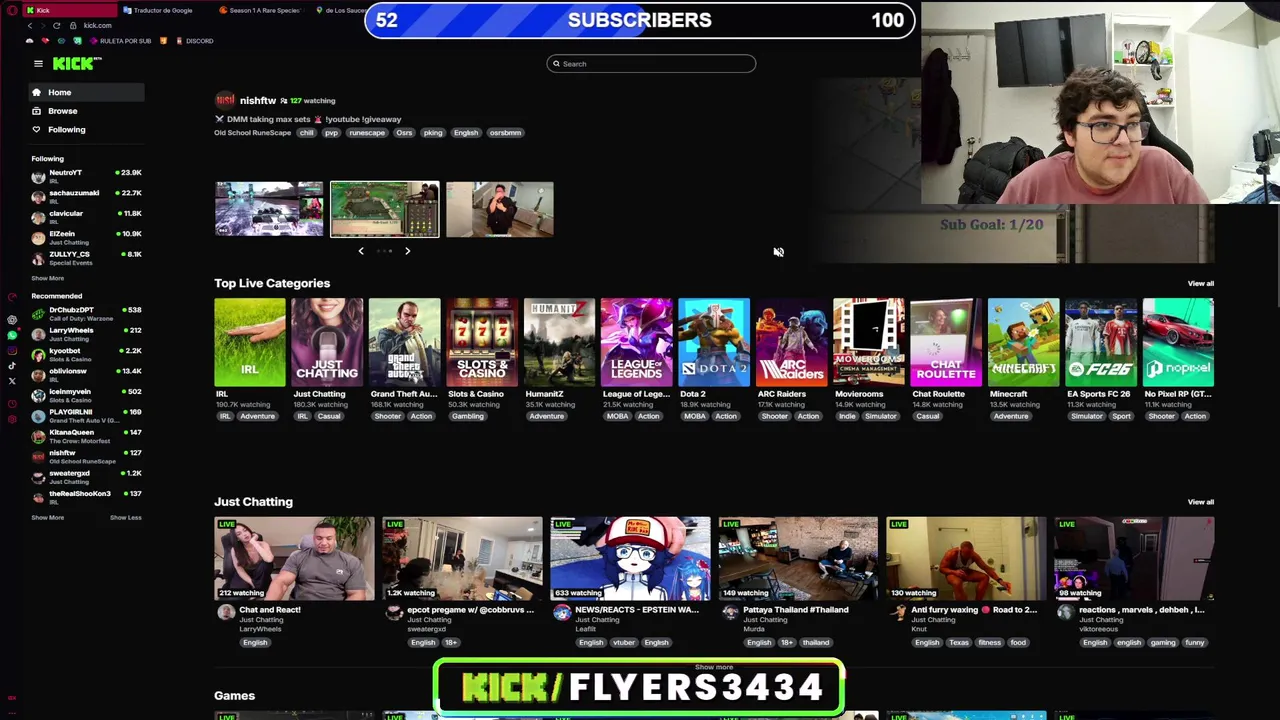The width and height of the screenshot is (1280, 720).
Task: Click the heart bookmark in bookmarks bar
Action: coord(45,41)
